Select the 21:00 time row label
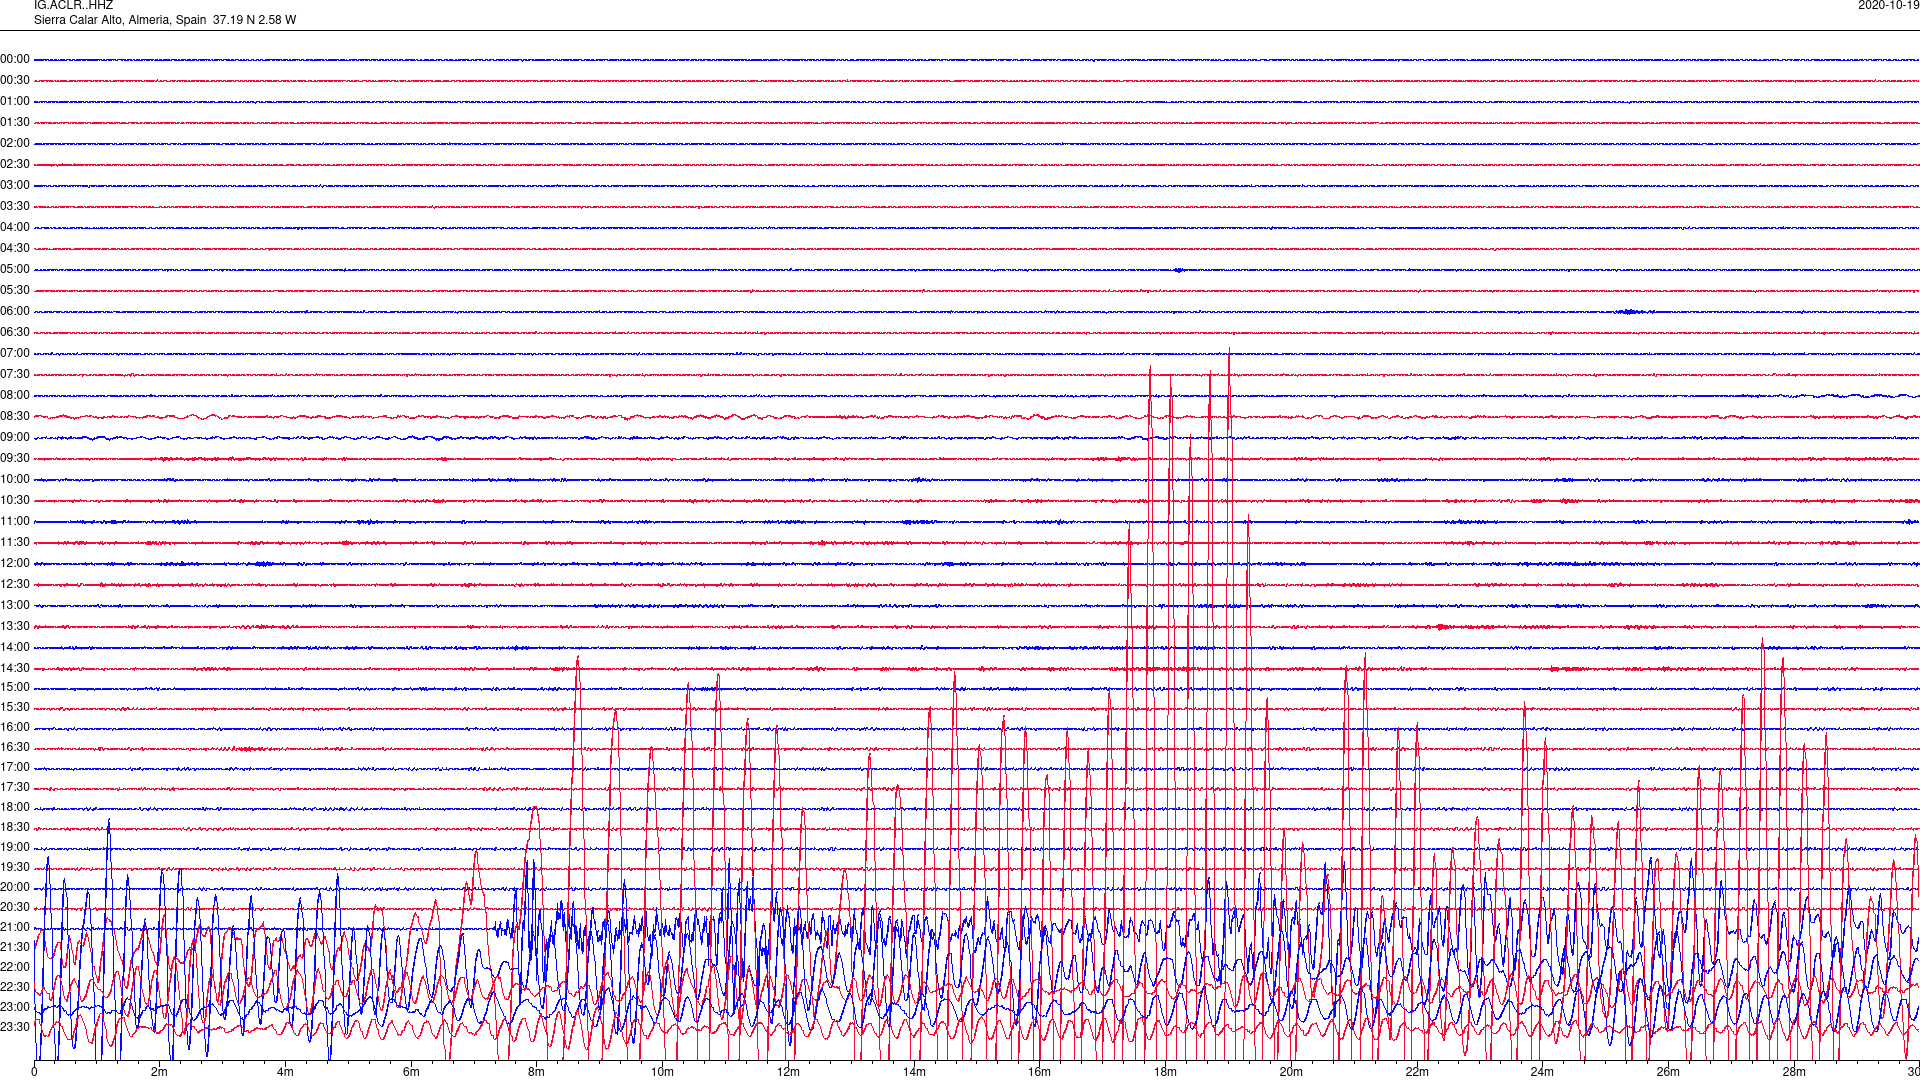 [x=15, y=927]
